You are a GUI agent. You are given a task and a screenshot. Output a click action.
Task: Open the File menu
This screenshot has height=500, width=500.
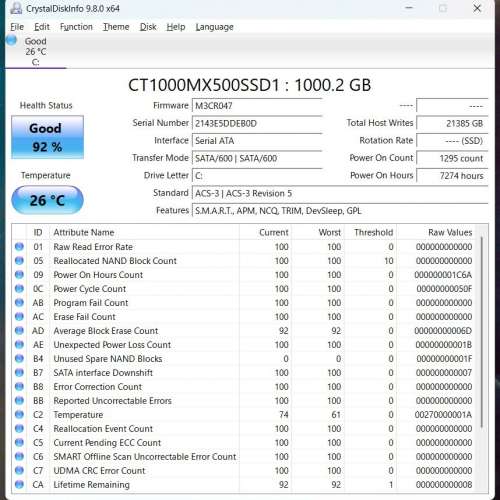(17, 27)
